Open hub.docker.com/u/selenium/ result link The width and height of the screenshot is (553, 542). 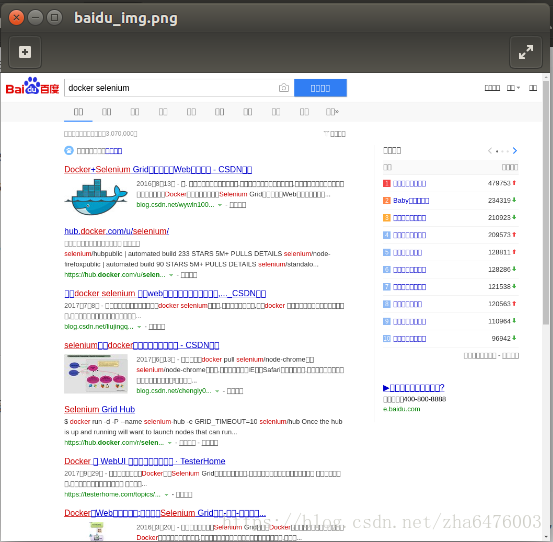point(116,231)
